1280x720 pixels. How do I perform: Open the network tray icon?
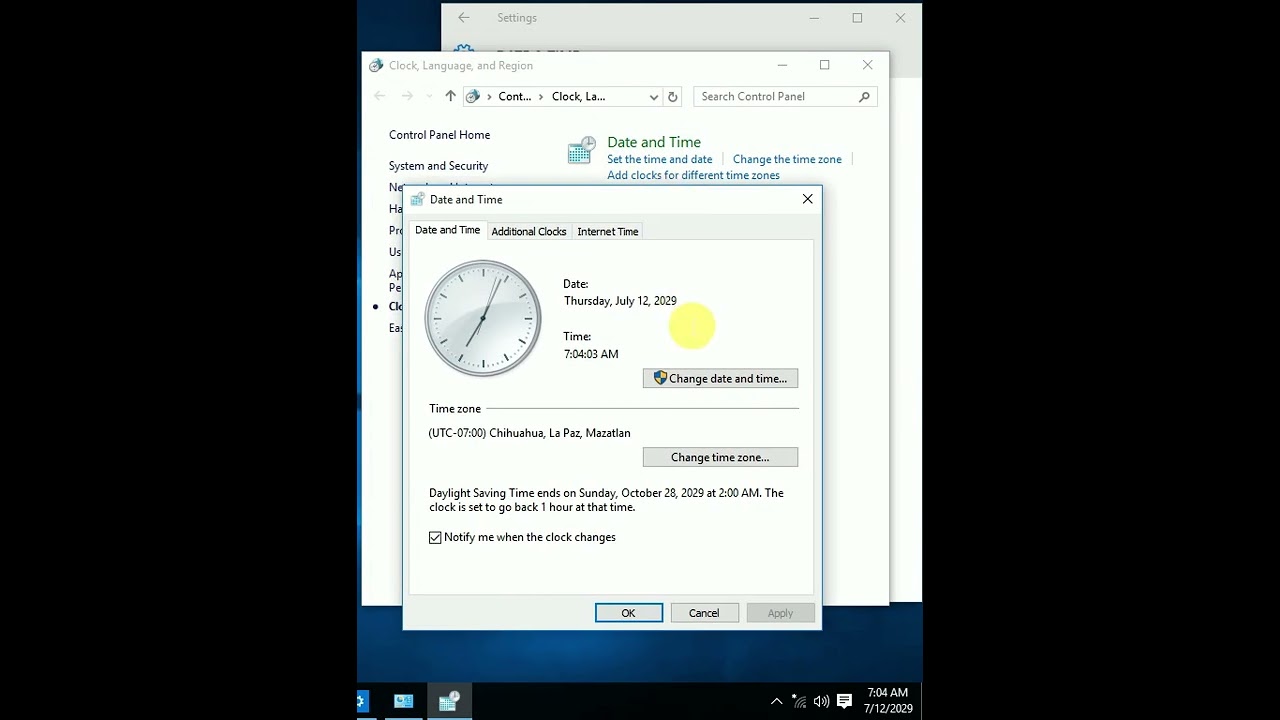[x=799, y=701]
